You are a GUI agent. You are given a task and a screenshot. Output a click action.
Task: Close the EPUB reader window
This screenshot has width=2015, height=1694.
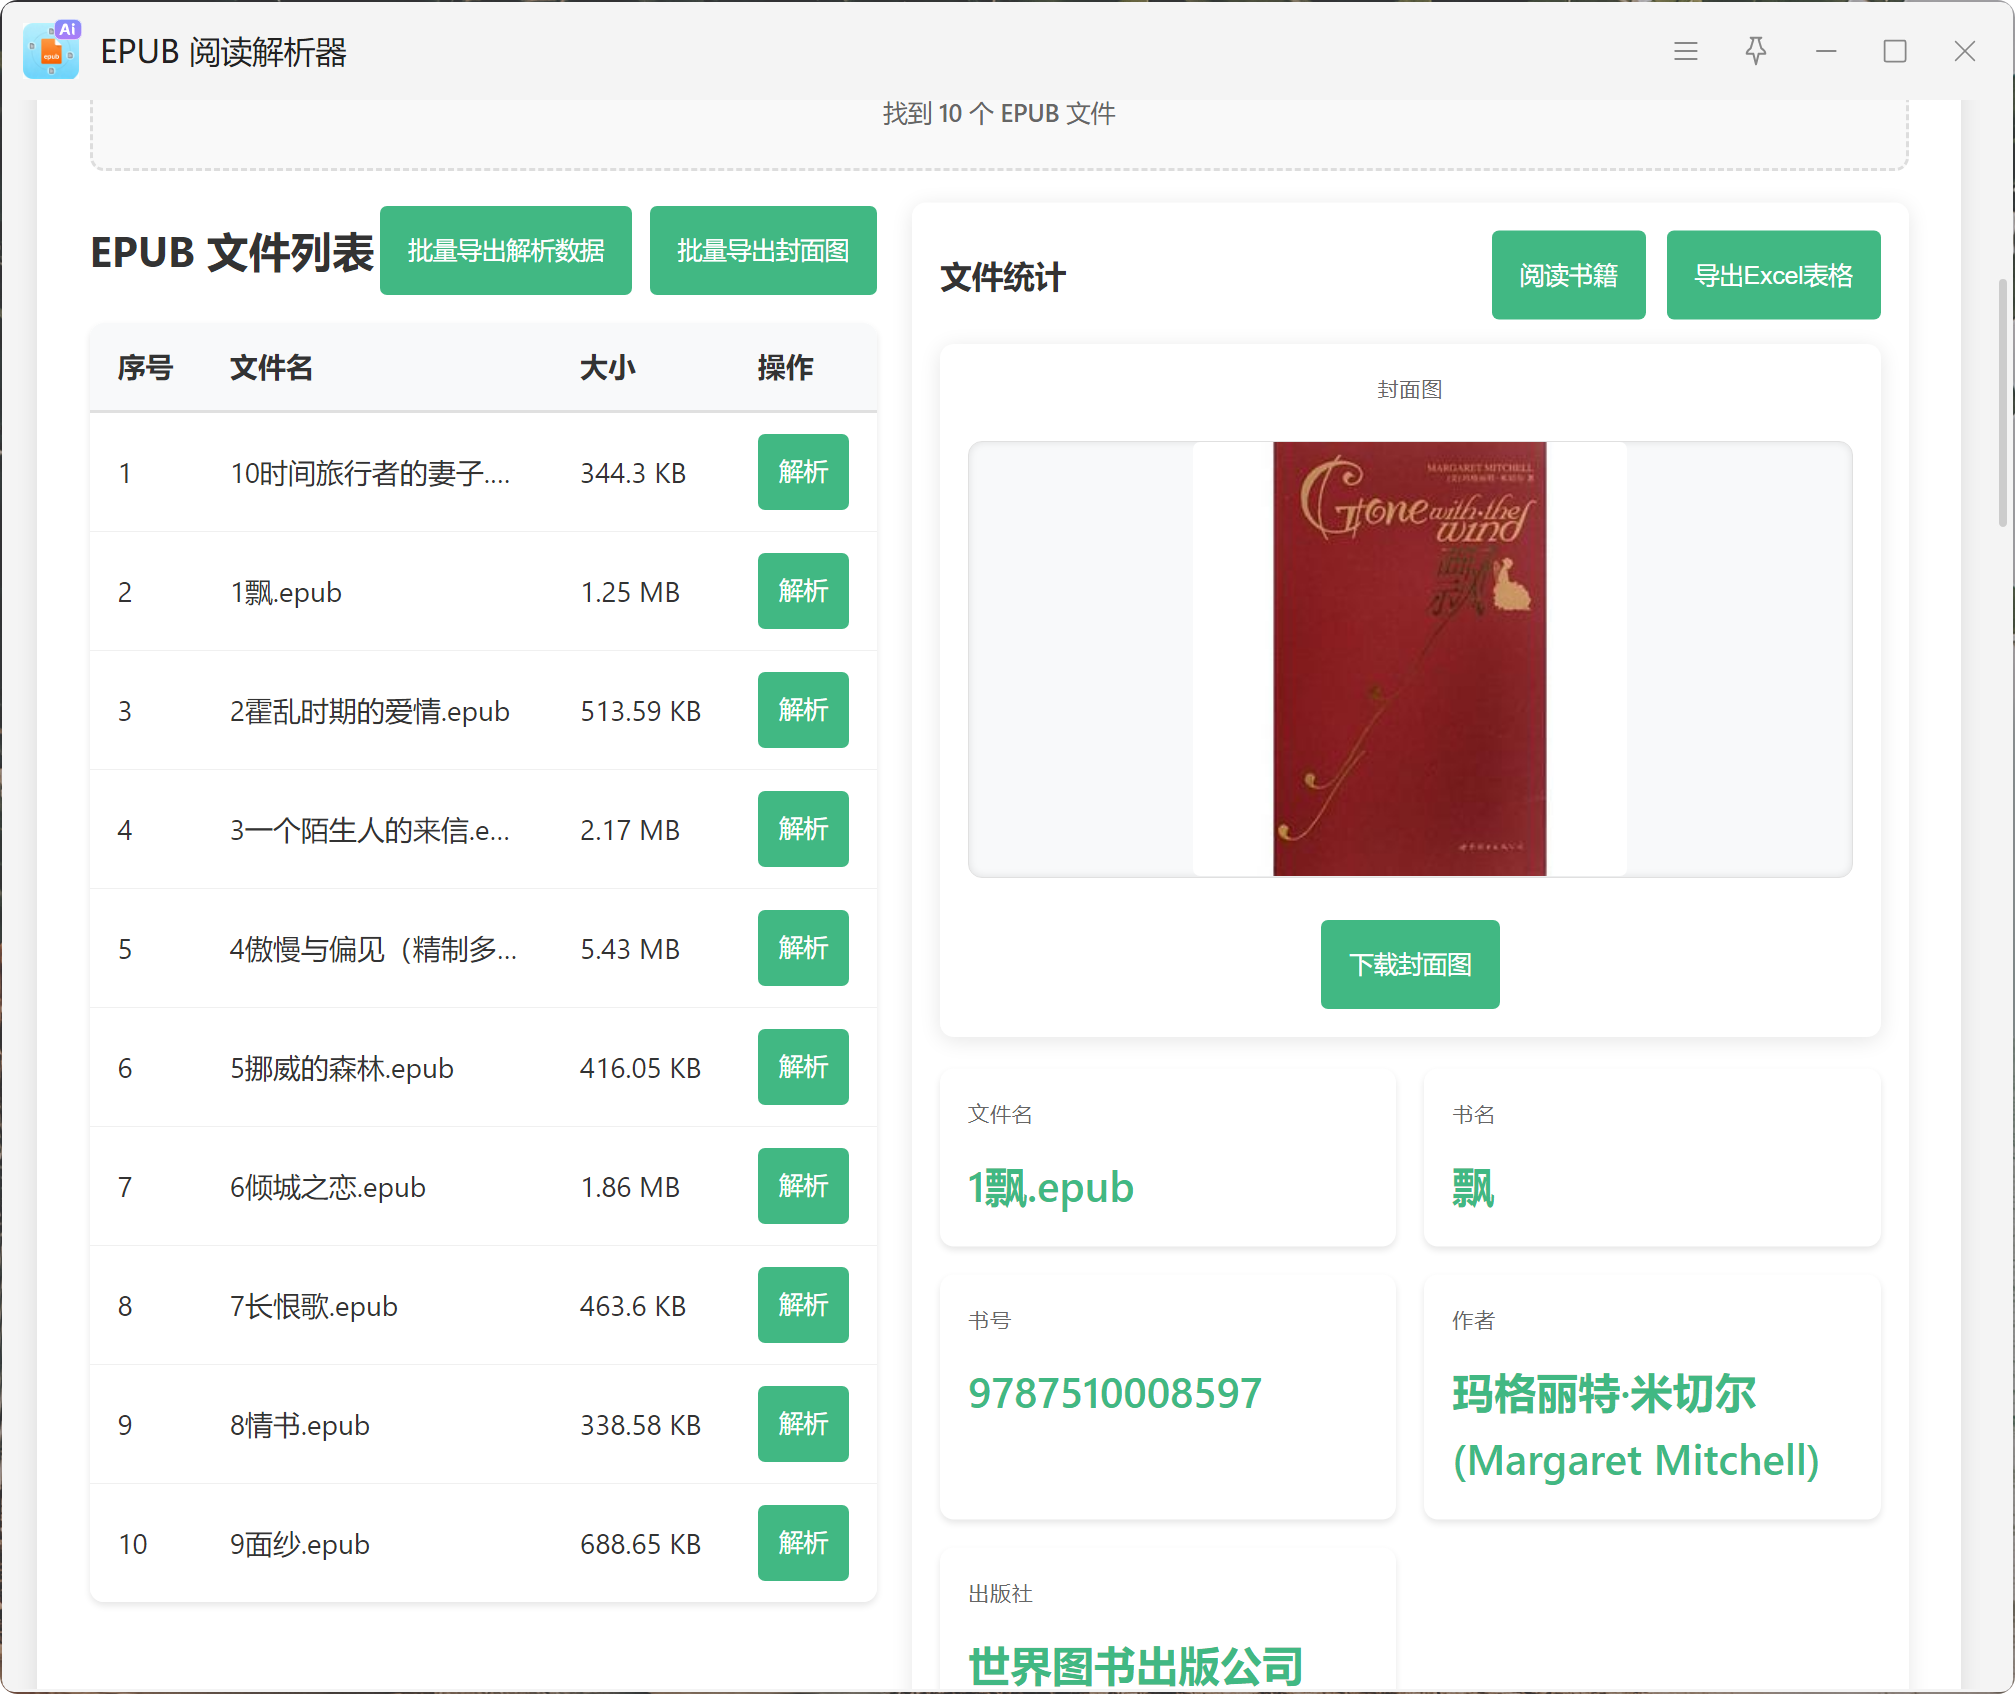point(1964,51)
